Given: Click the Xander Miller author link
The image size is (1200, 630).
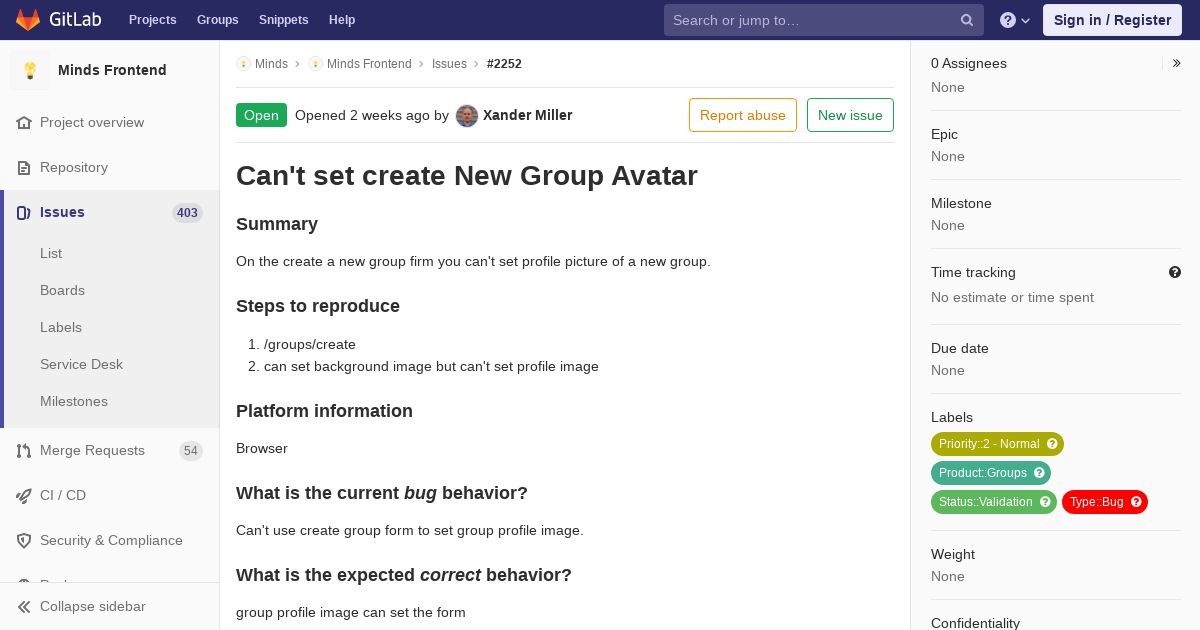Looking at the screenshot, I should 528,115.
